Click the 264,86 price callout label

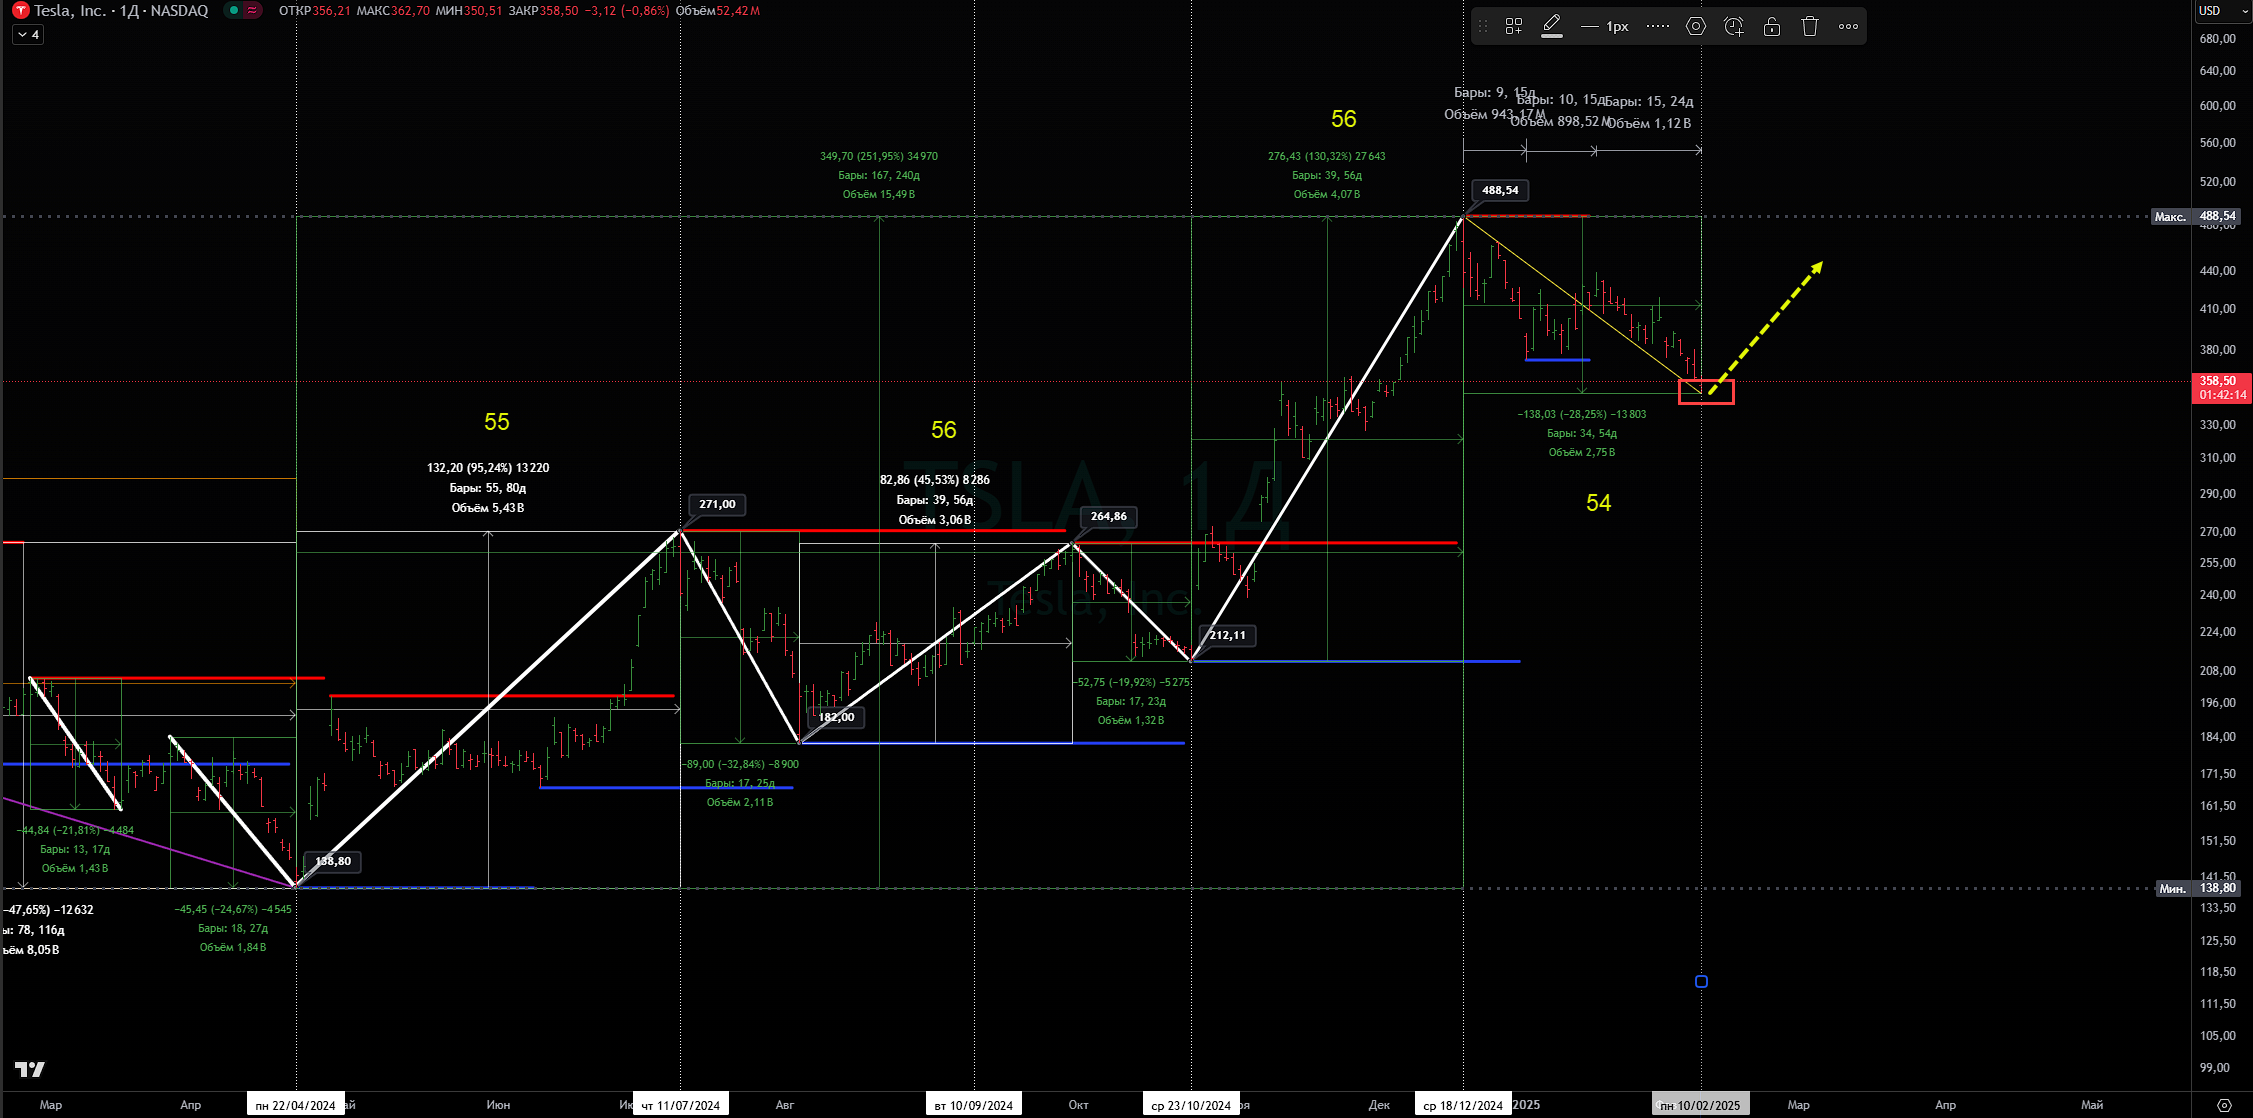tap(1108, 517)
